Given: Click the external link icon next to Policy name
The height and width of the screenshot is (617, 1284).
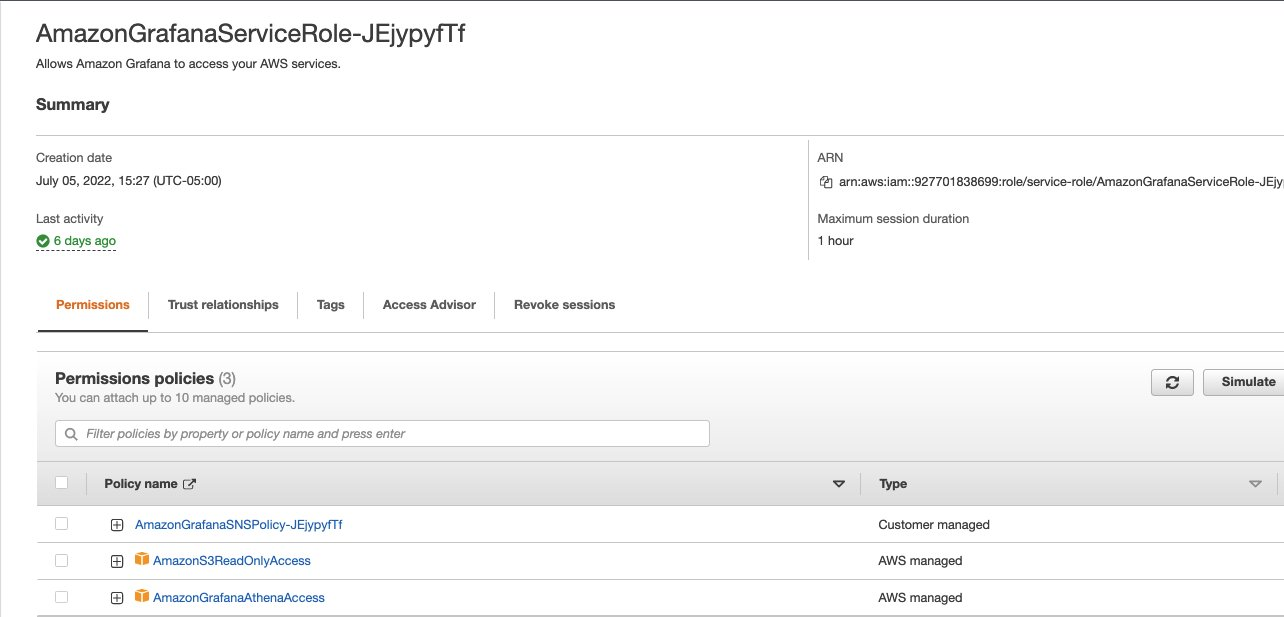Looking at the screenshot, I should [189, 483].
